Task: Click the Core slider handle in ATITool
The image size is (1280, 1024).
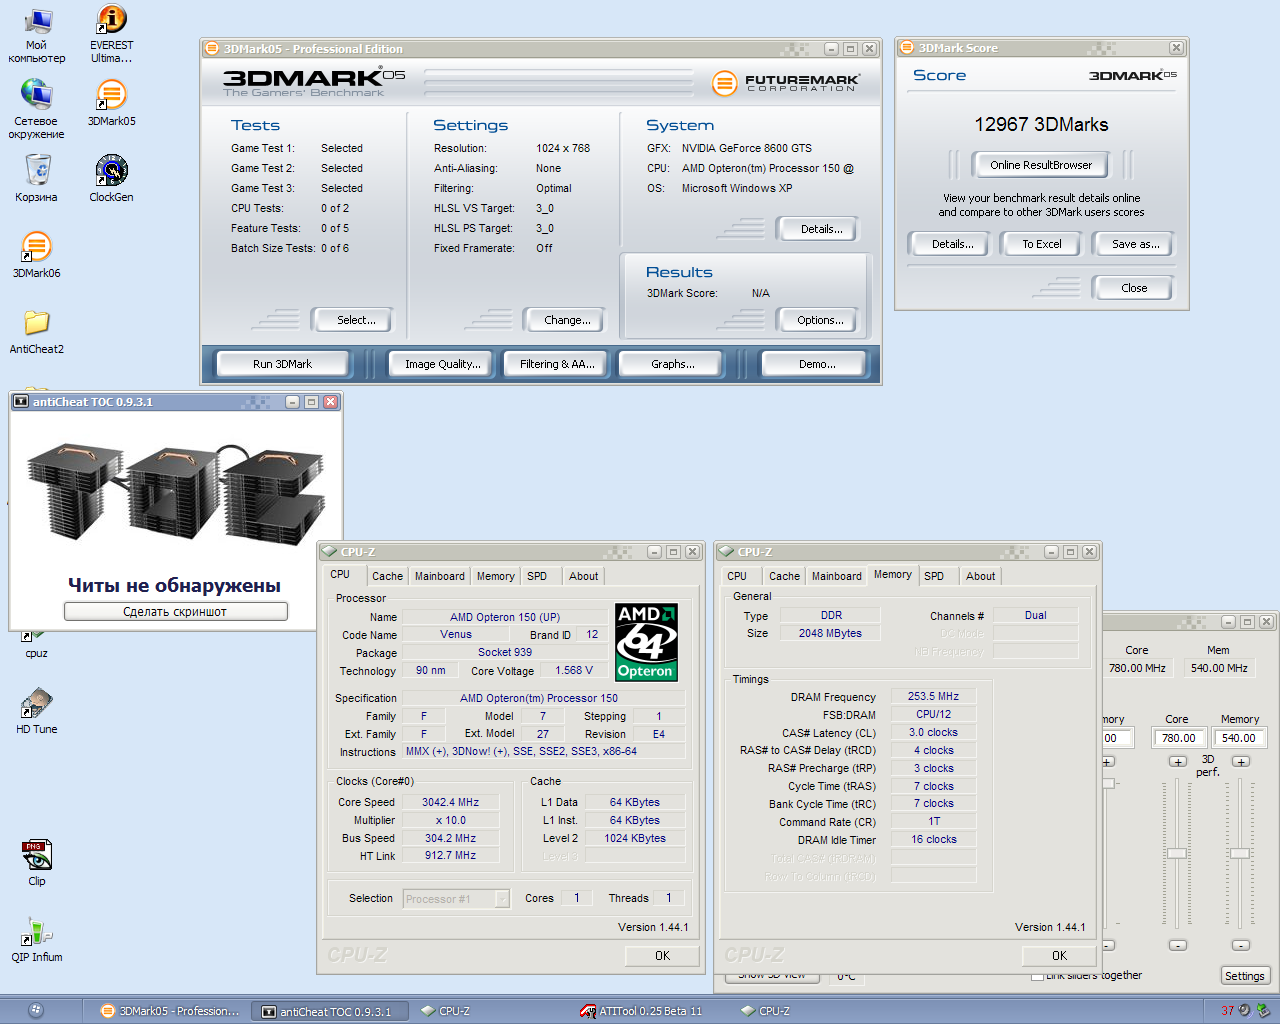Action: (x=1177, y=853)
